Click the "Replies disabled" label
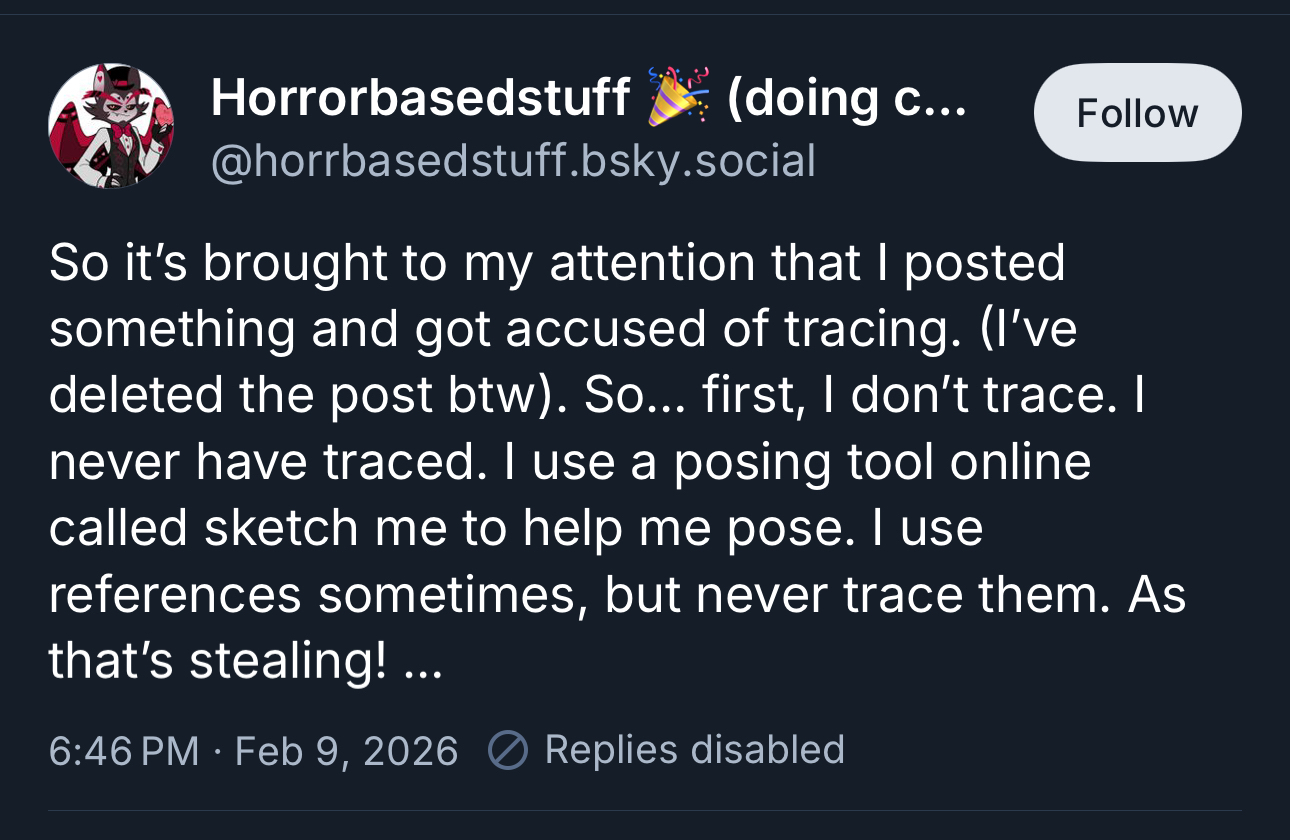Image resolution: width=1290 pixels, height=840 pixels. coord(694,750)
